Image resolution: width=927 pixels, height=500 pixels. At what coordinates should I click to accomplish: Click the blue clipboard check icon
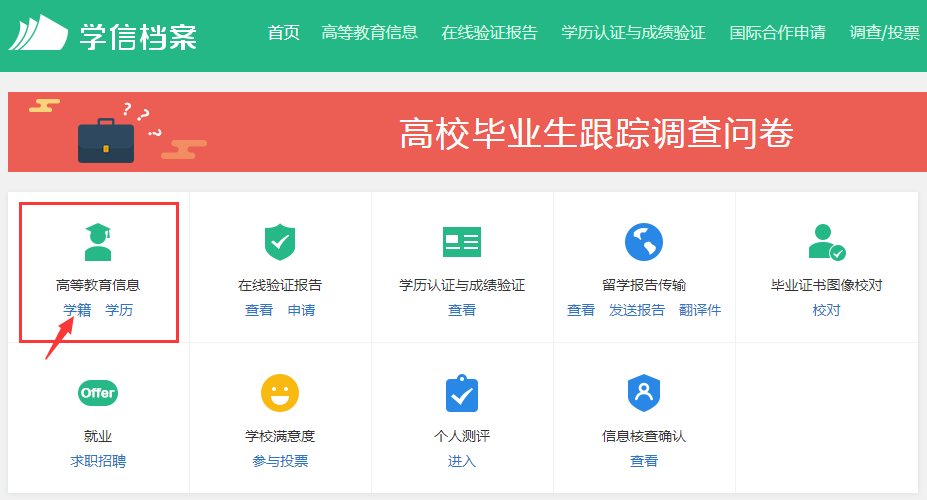[462, 393]
